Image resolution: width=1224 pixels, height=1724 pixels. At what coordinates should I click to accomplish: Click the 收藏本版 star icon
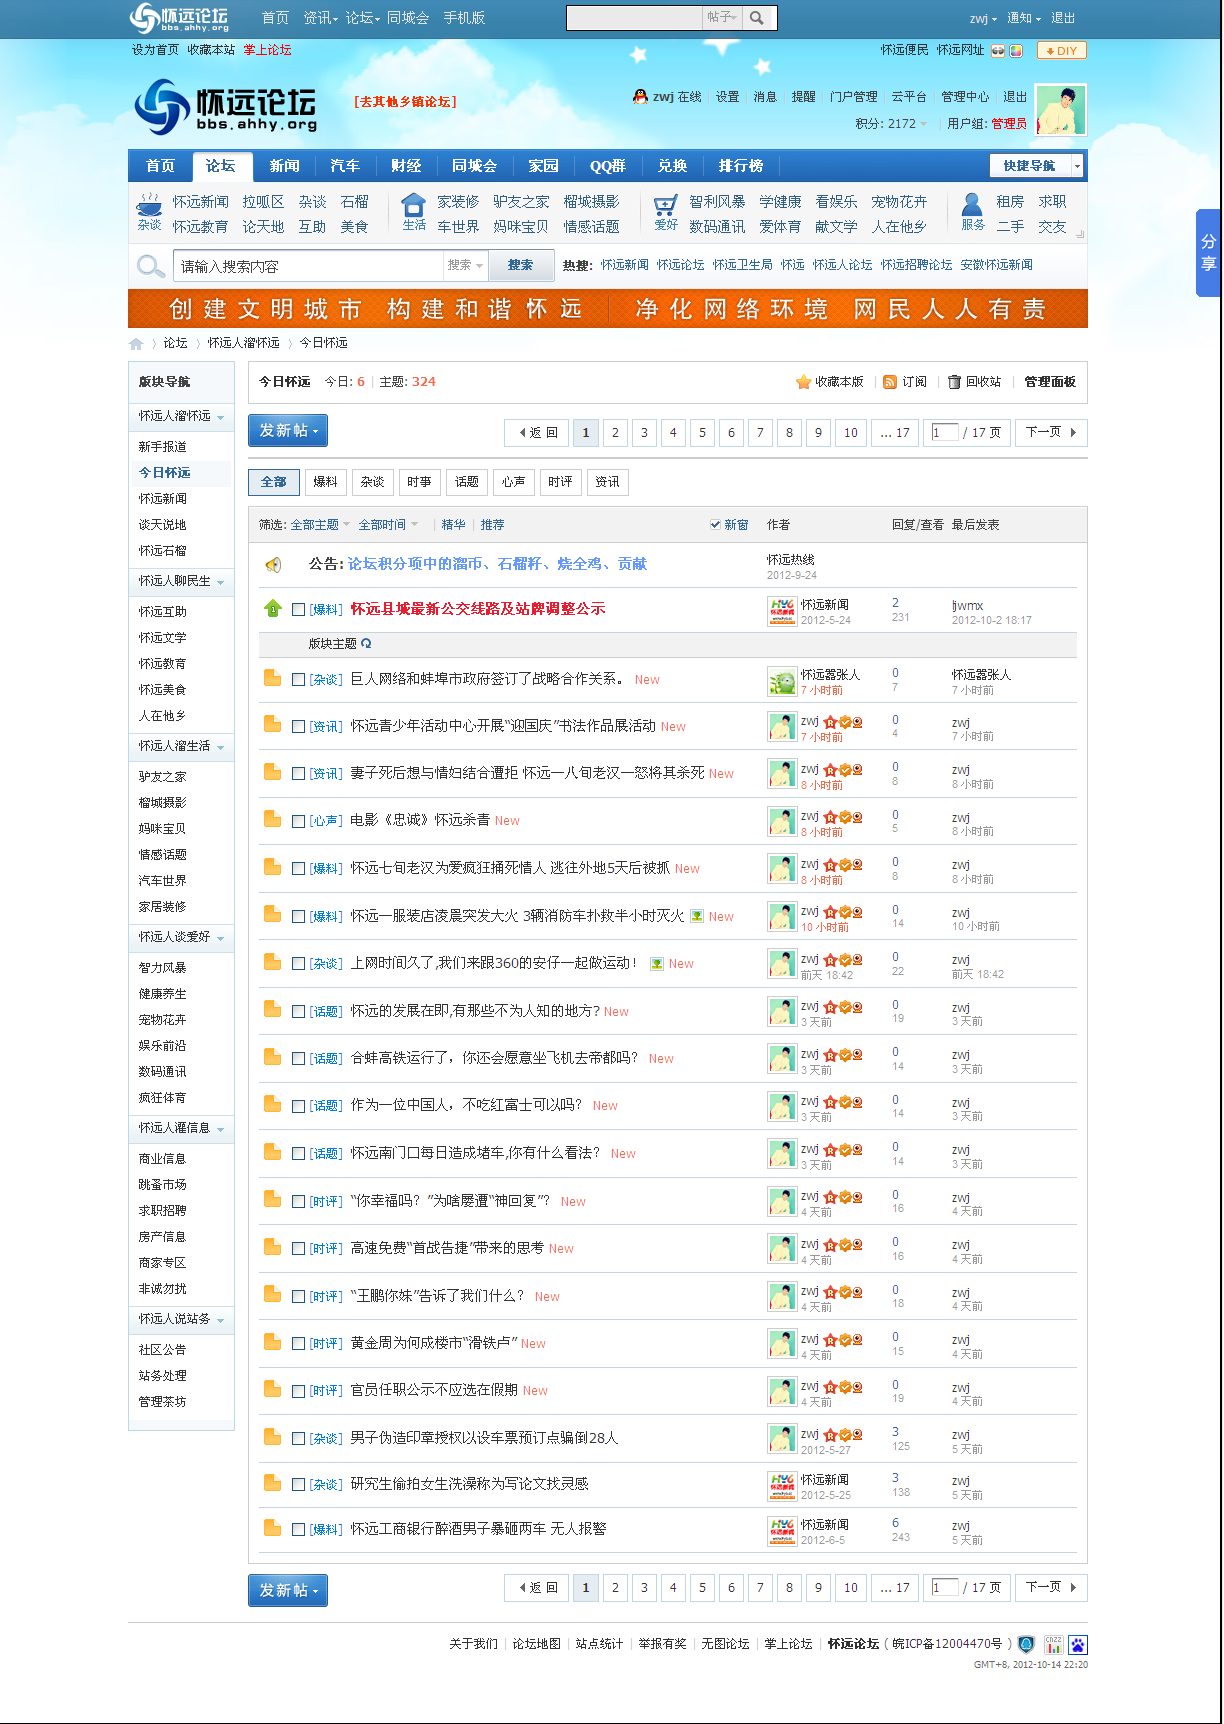pyautogui.click(x=803, y=382)
